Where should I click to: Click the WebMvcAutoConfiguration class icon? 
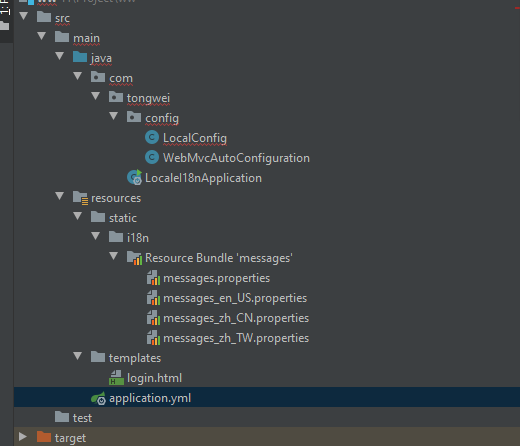point(152,157)
